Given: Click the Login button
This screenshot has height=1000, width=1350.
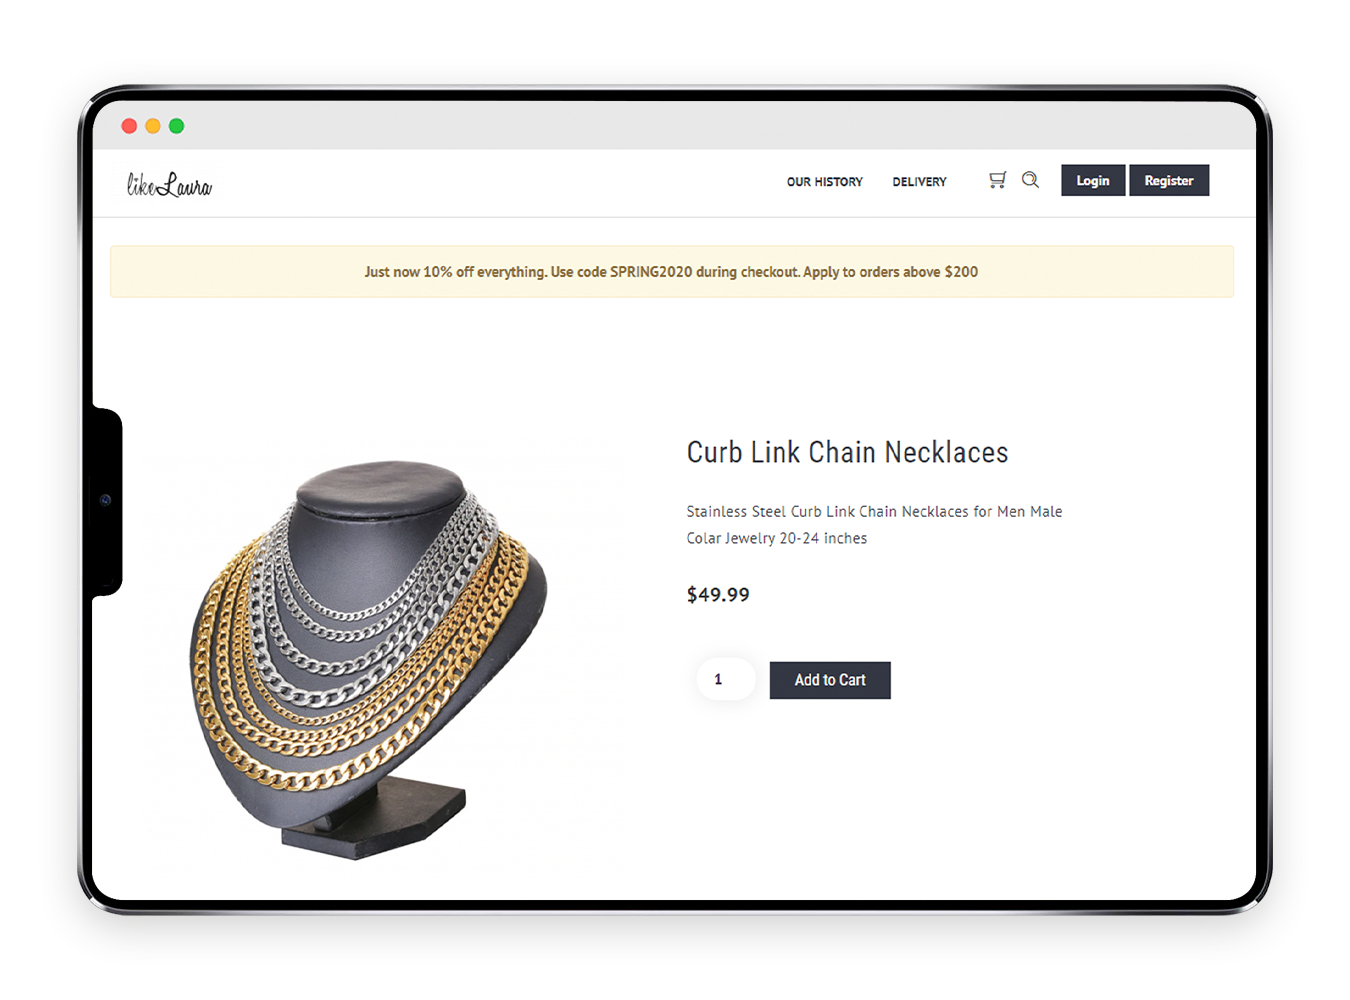Looking at the screenshot, I should (1093, 180).
